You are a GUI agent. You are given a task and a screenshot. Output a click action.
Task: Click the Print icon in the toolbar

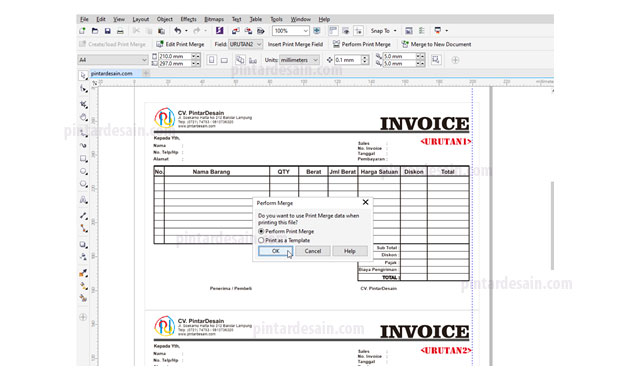(x=120, y=31)
